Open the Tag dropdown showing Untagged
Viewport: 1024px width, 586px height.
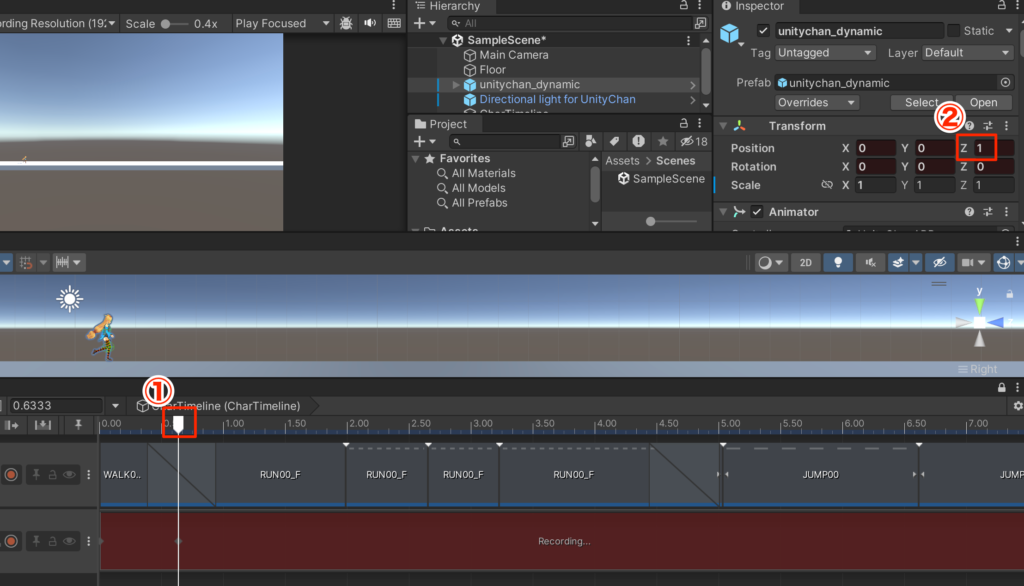[x=825, y=53]
